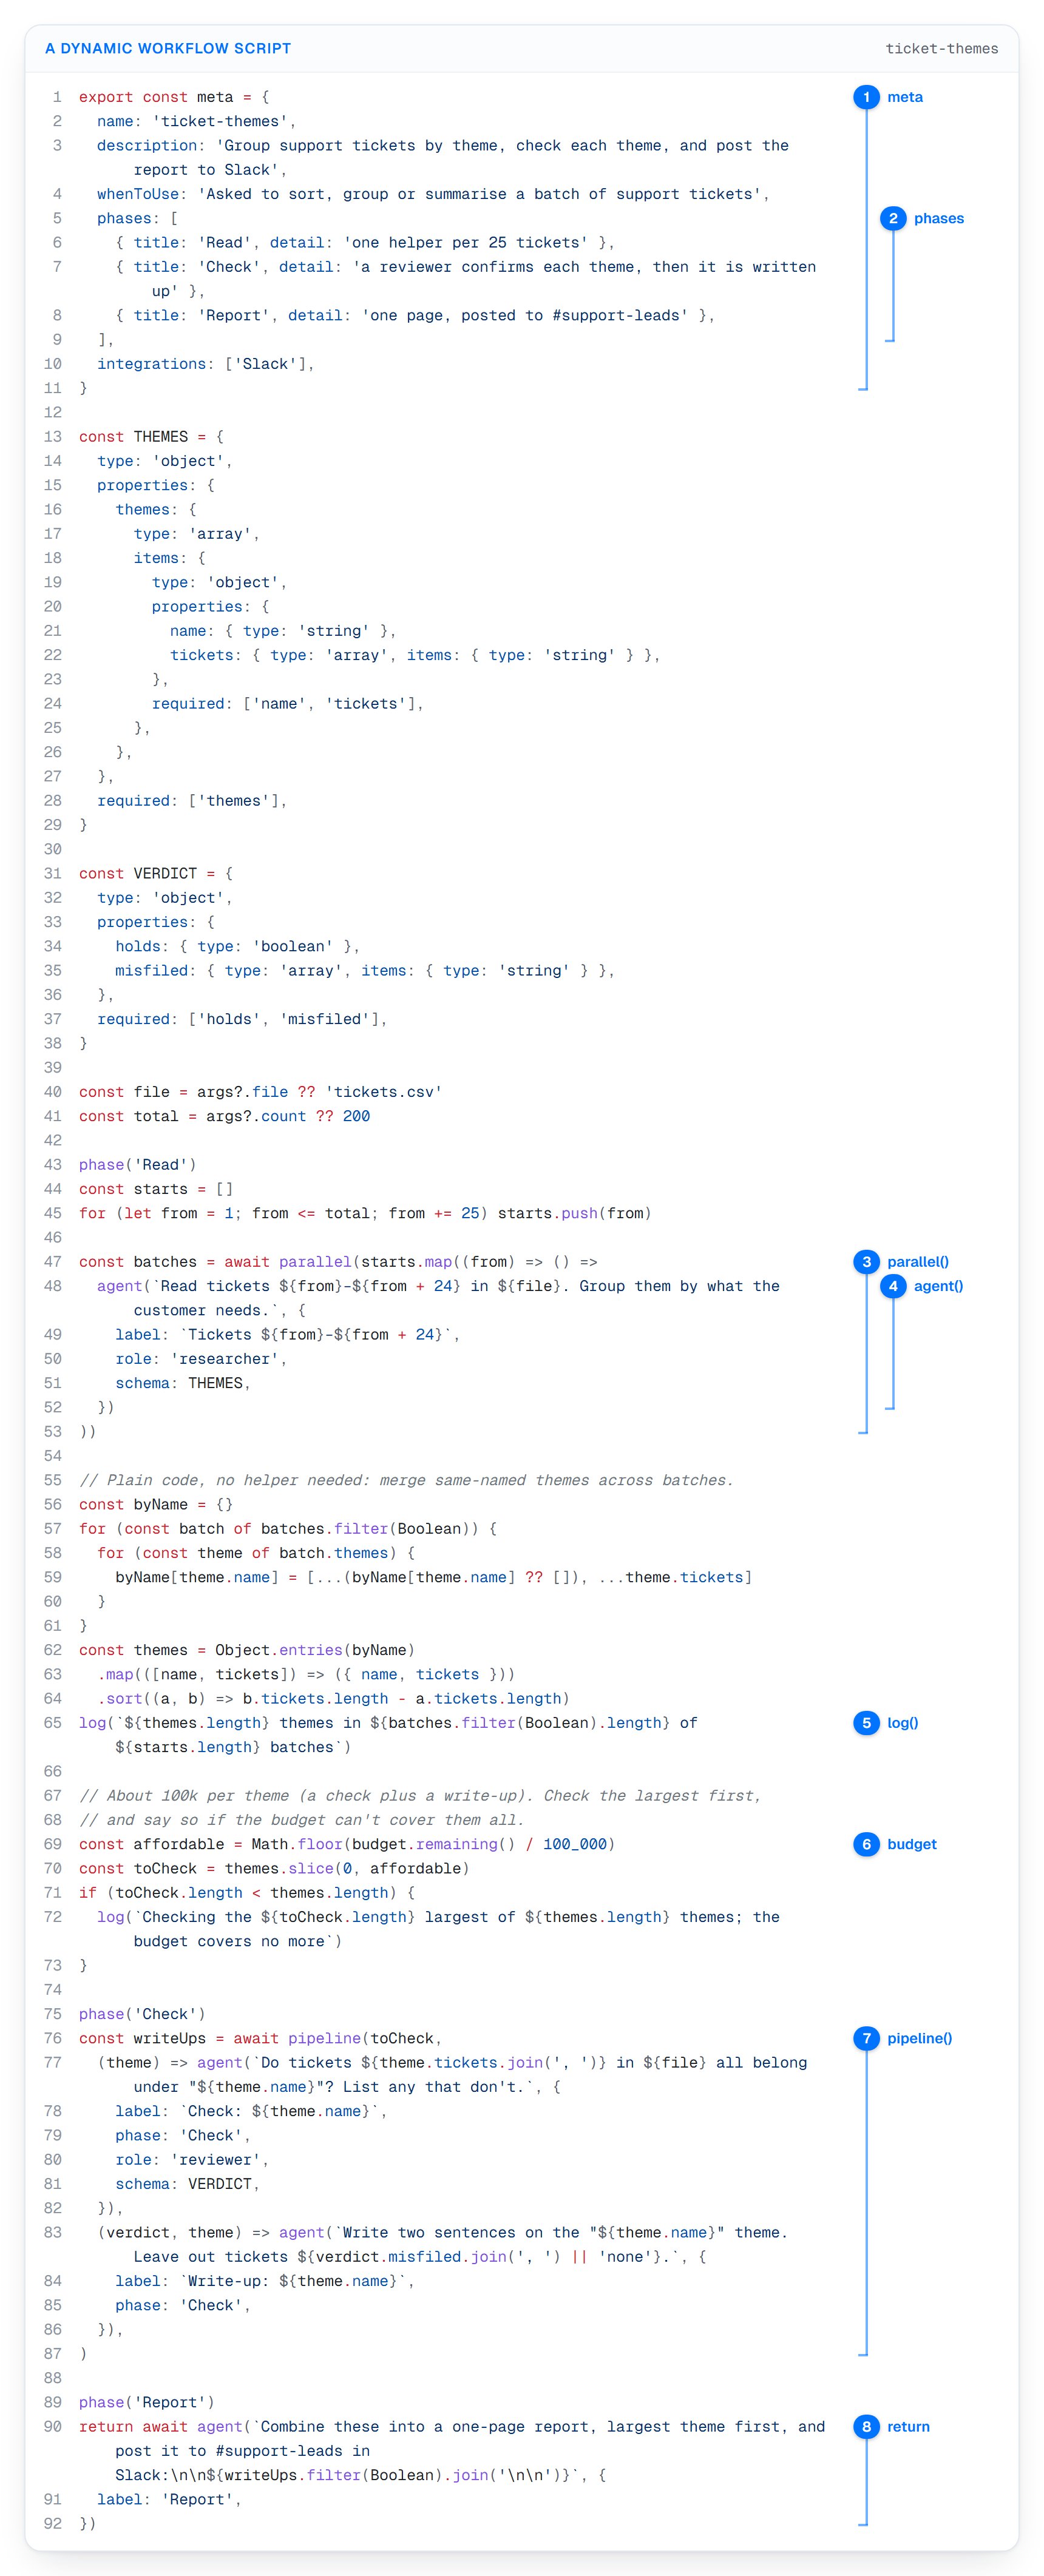Open the 'log()' annotation label
The image size is (1044, 2576).
point(903,1723)
